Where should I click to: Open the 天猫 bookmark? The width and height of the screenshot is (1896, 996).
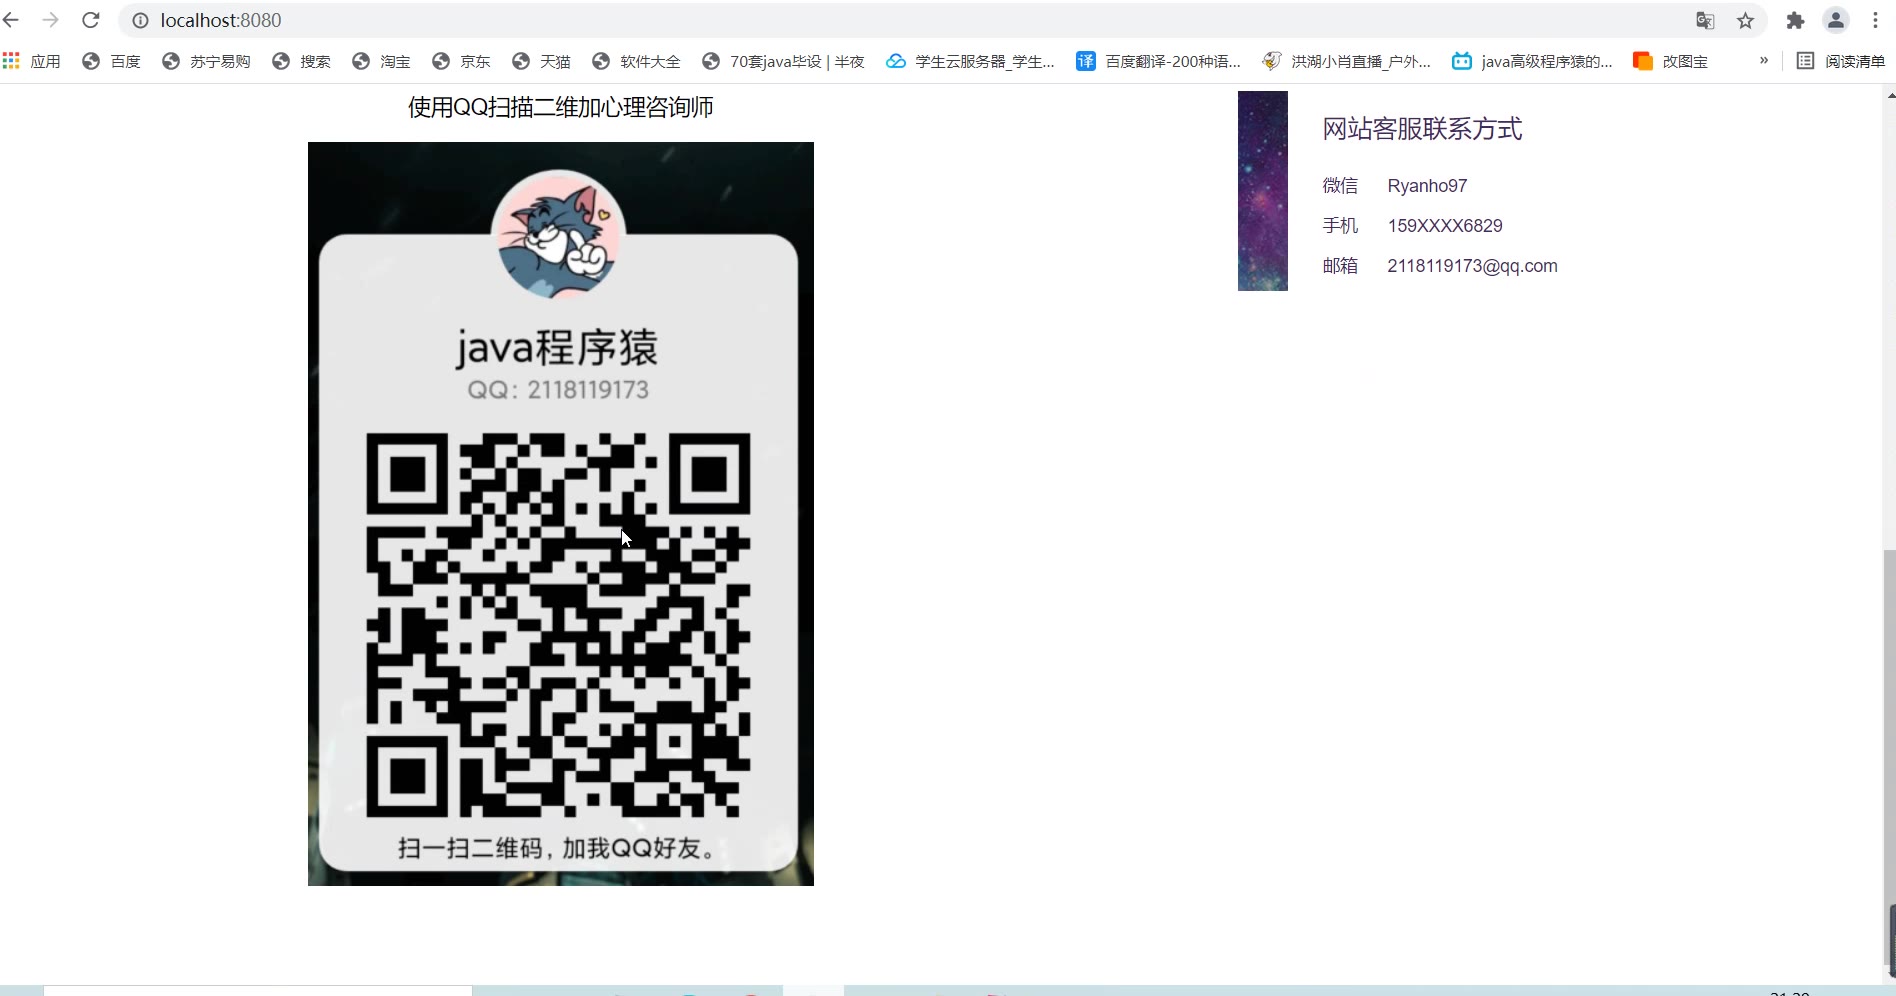pyautogui.click(x=541, y=61)
